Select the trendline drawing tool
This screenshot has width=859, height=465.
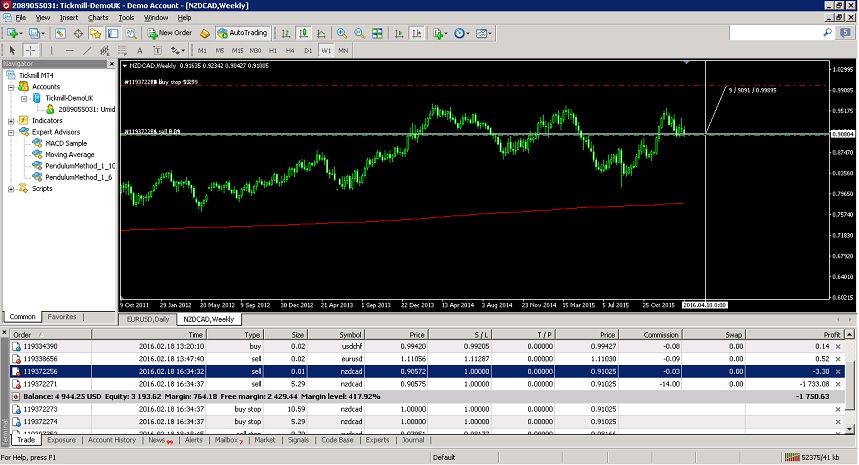(x=87, y=50)
